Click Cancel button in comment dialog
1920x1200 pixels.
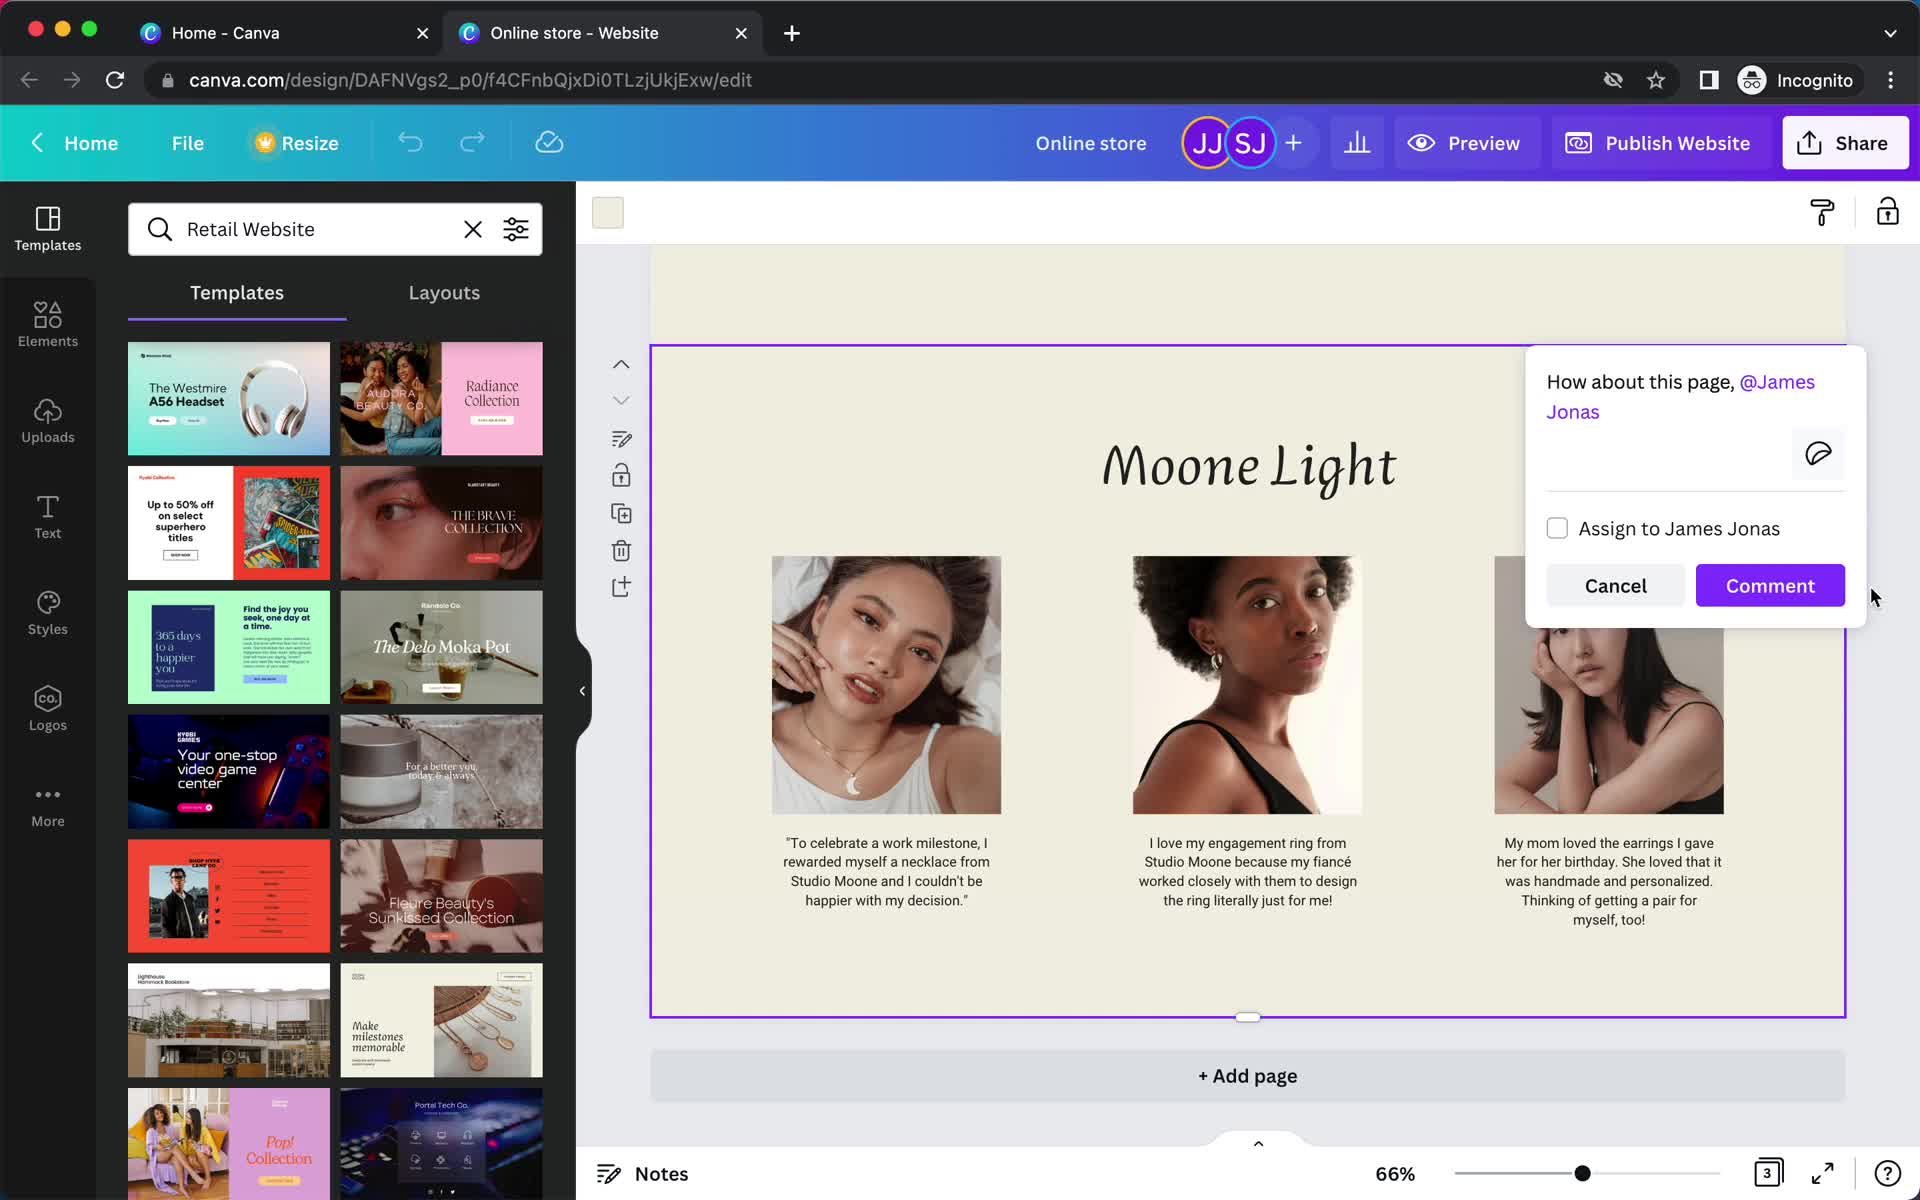pos(1616,585)
